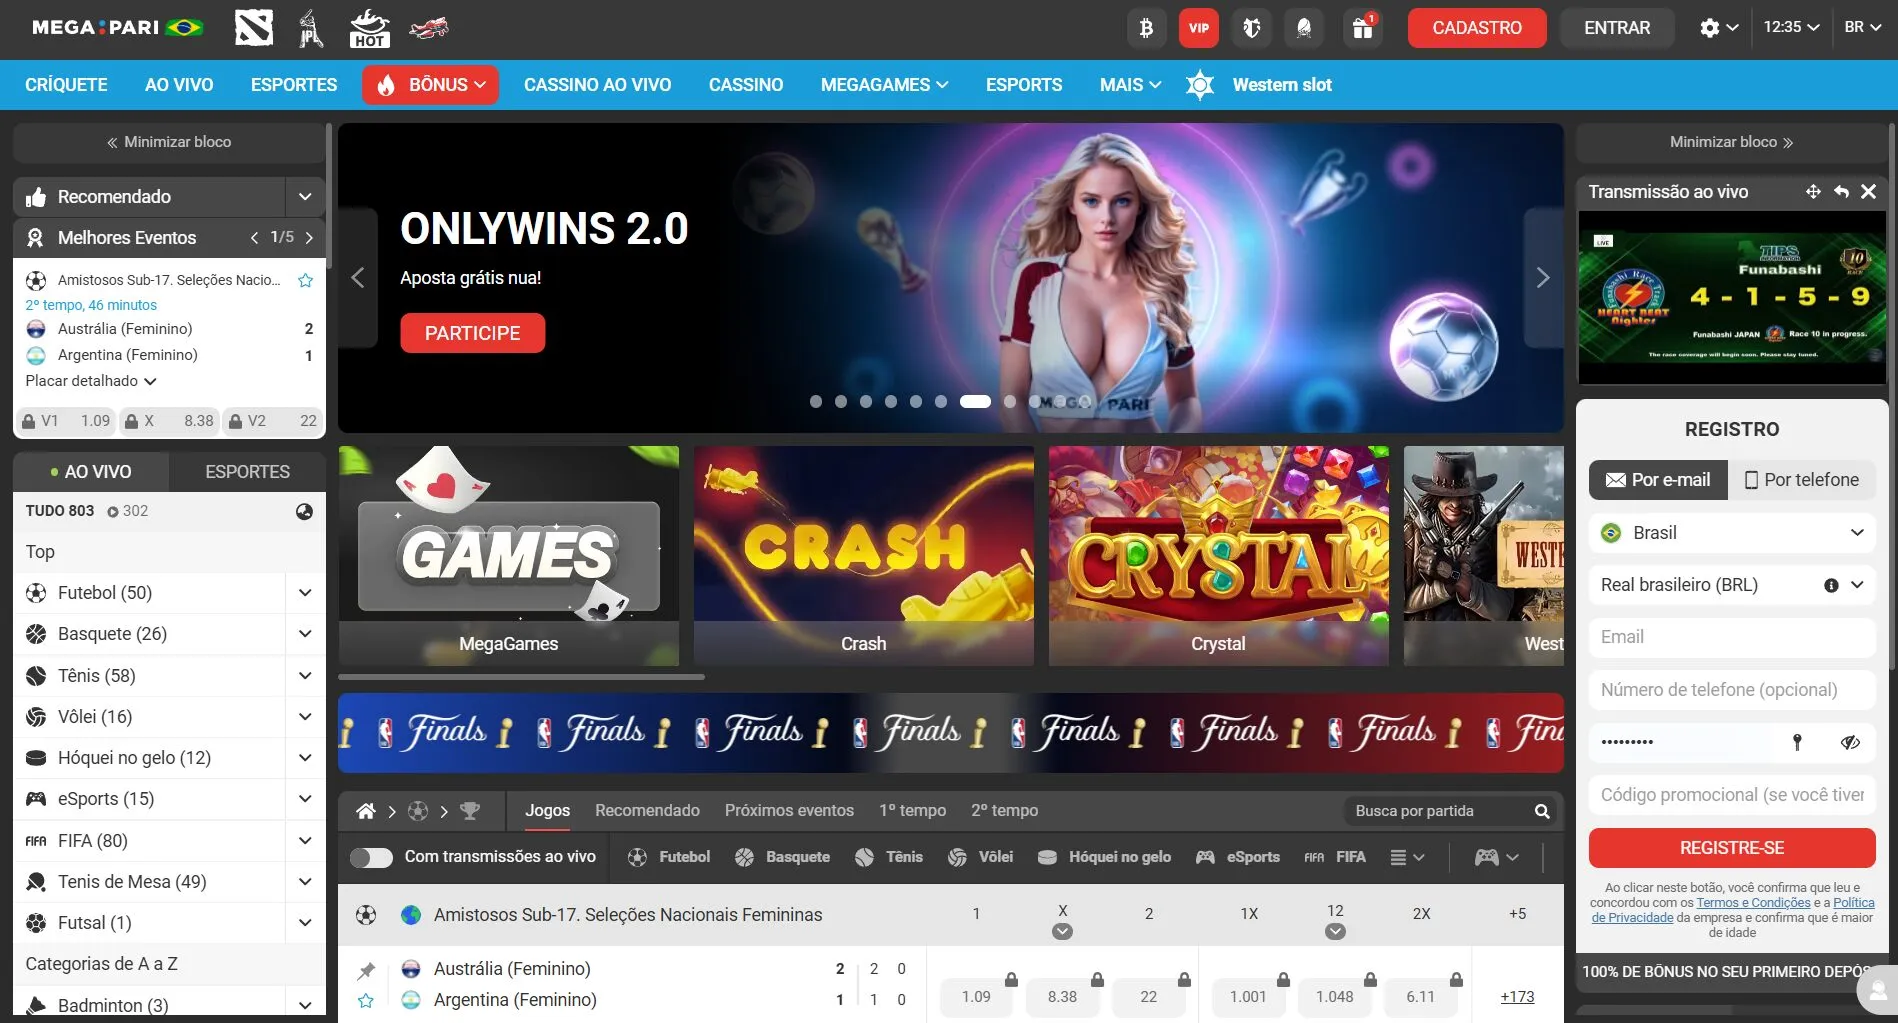1898x1023 pixels.
Task: Open the Crystal game thumbnail
Action: tap(1218, 556)
